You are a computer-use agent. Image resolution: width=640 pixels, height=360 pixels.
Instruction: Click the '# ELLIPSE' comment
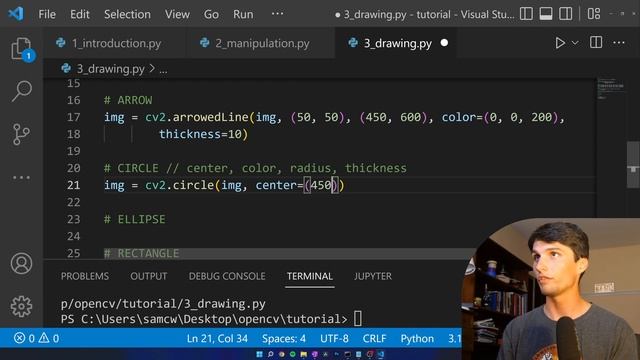pos(135,219)
